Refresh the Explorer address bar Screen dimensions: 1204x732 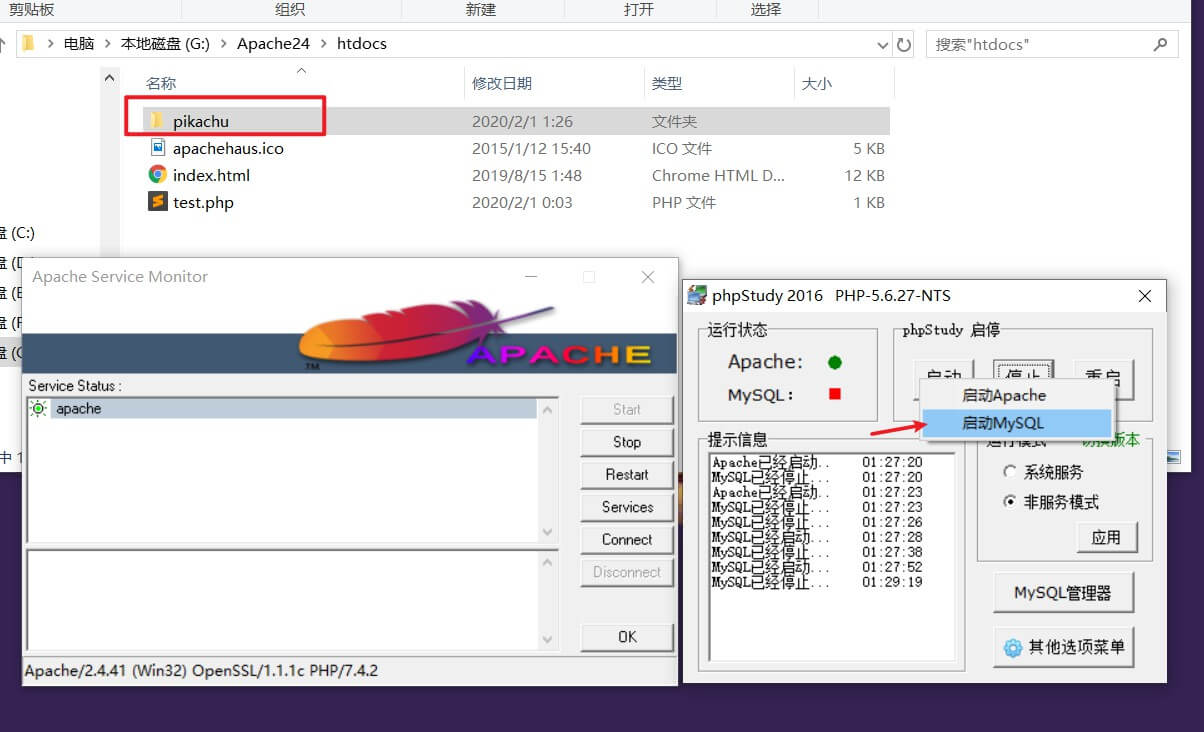(x=904, y=44)
